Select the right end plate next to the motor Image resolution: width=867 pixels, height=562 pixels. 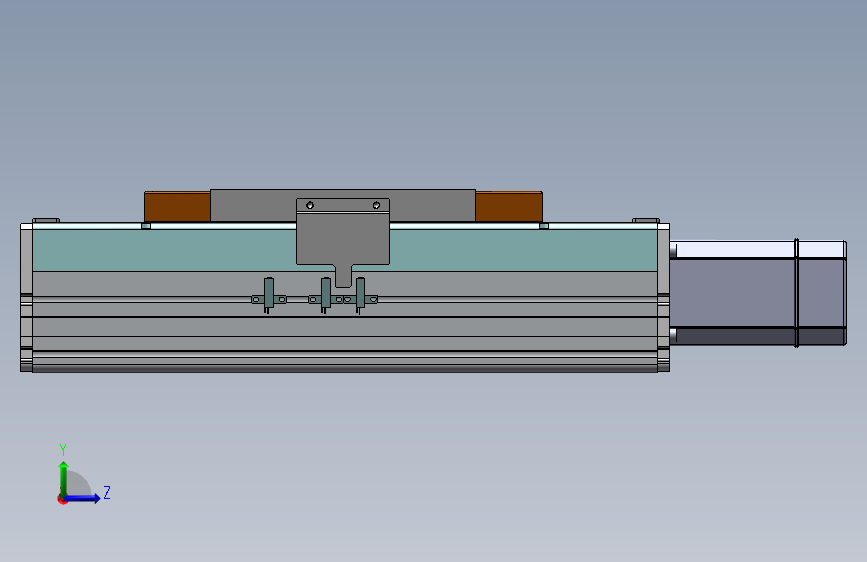pyautogui.click(x=664, y=298)
